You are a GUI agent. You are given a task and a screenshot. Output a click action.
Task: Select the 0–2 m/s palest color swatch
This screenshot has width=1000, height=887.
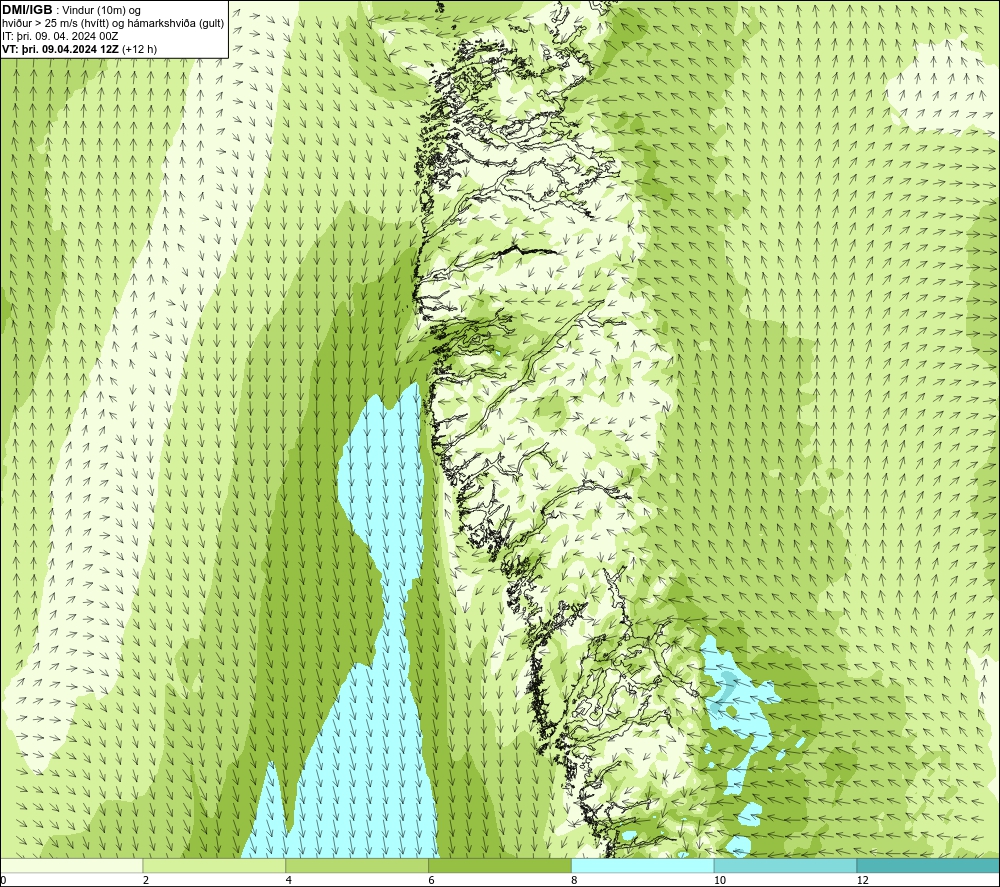click(x=71, y=865)
